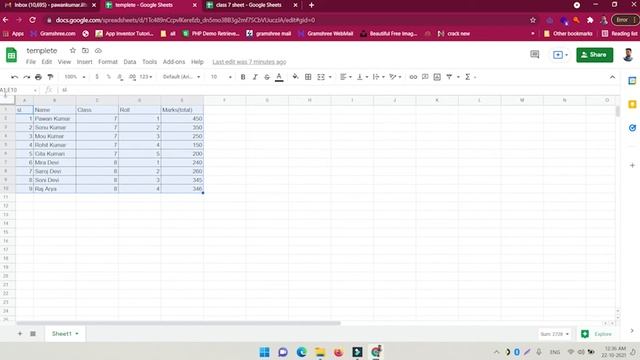
Task: Print the spreadsheet
Action: [x=38, y=77]
